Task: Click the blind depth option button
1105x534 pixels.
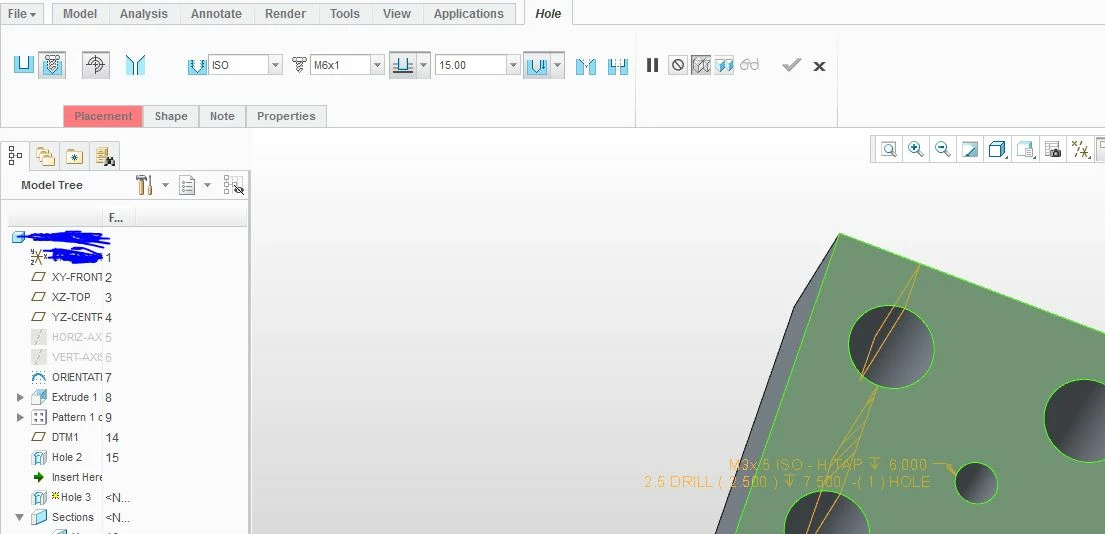Action: coord(402,65)
